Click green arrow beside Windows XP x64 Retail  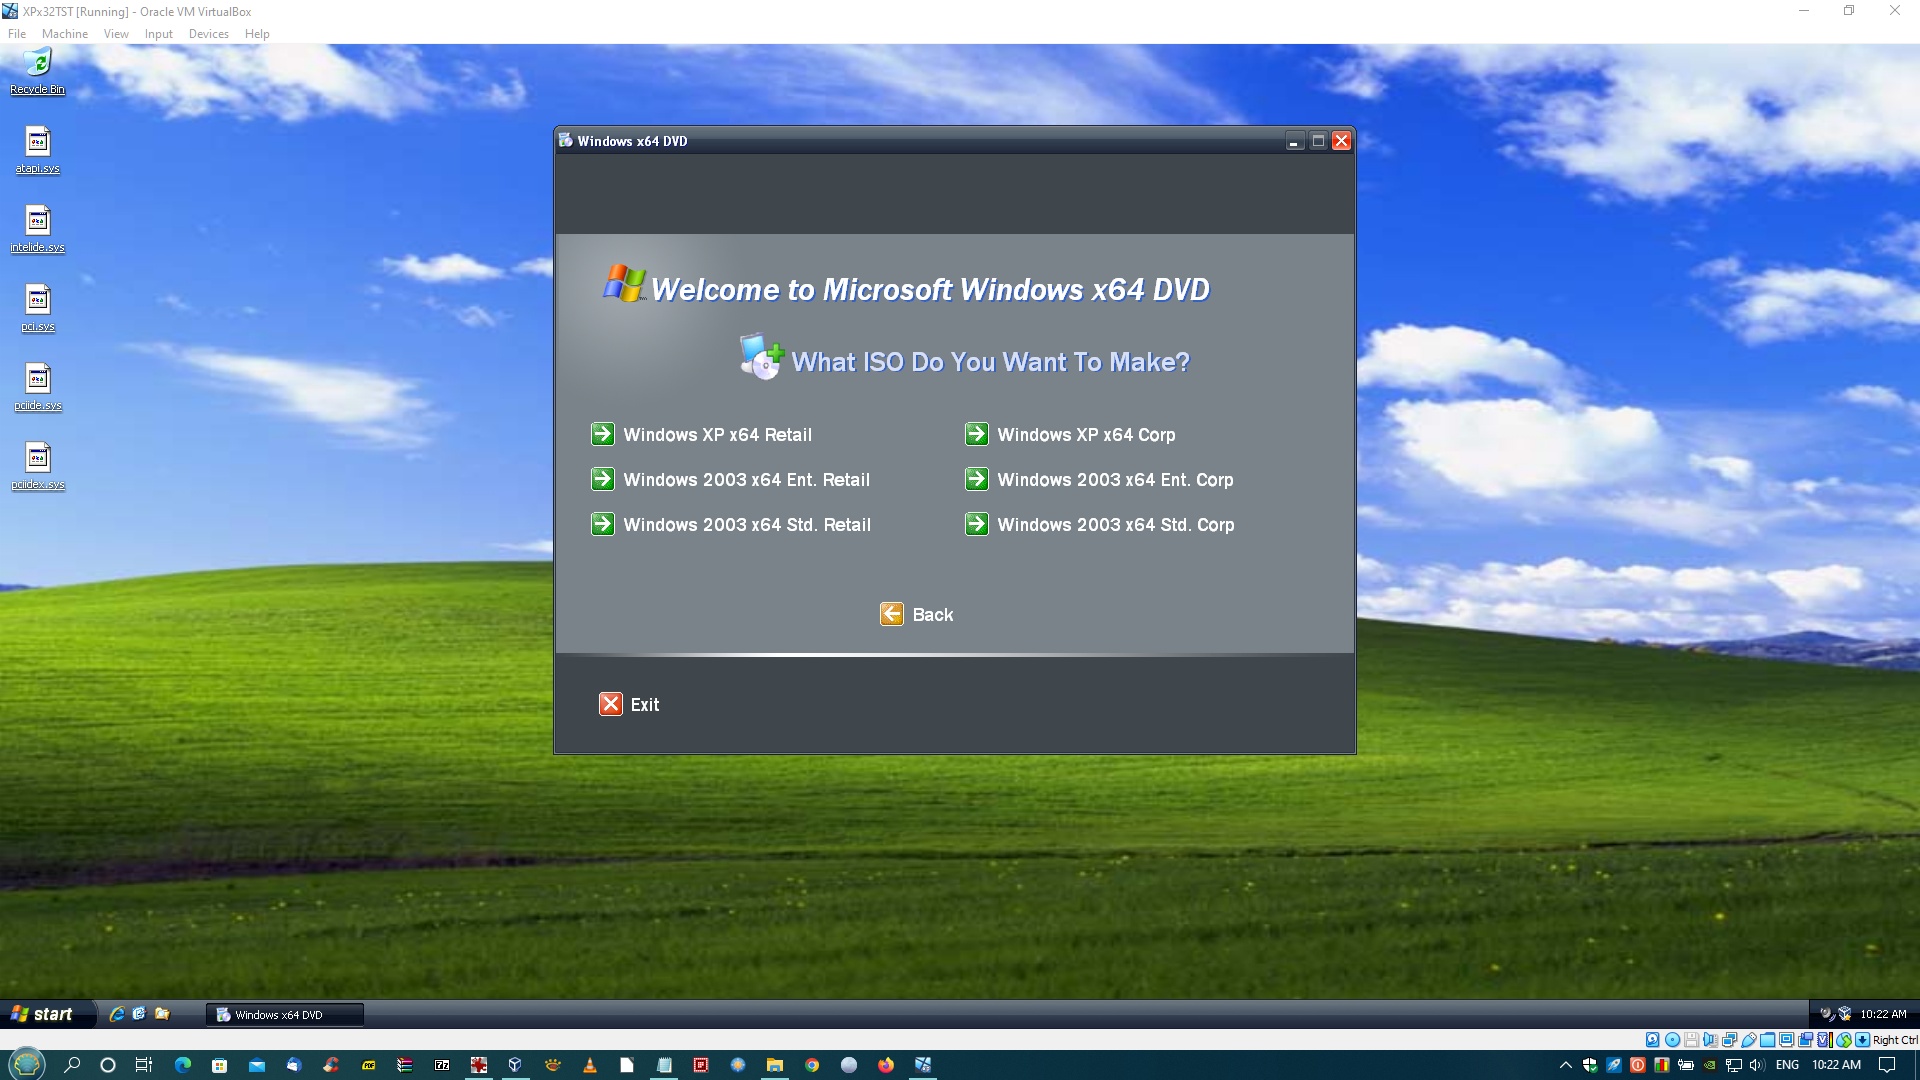pyautogui.click(x=602, y=434)
